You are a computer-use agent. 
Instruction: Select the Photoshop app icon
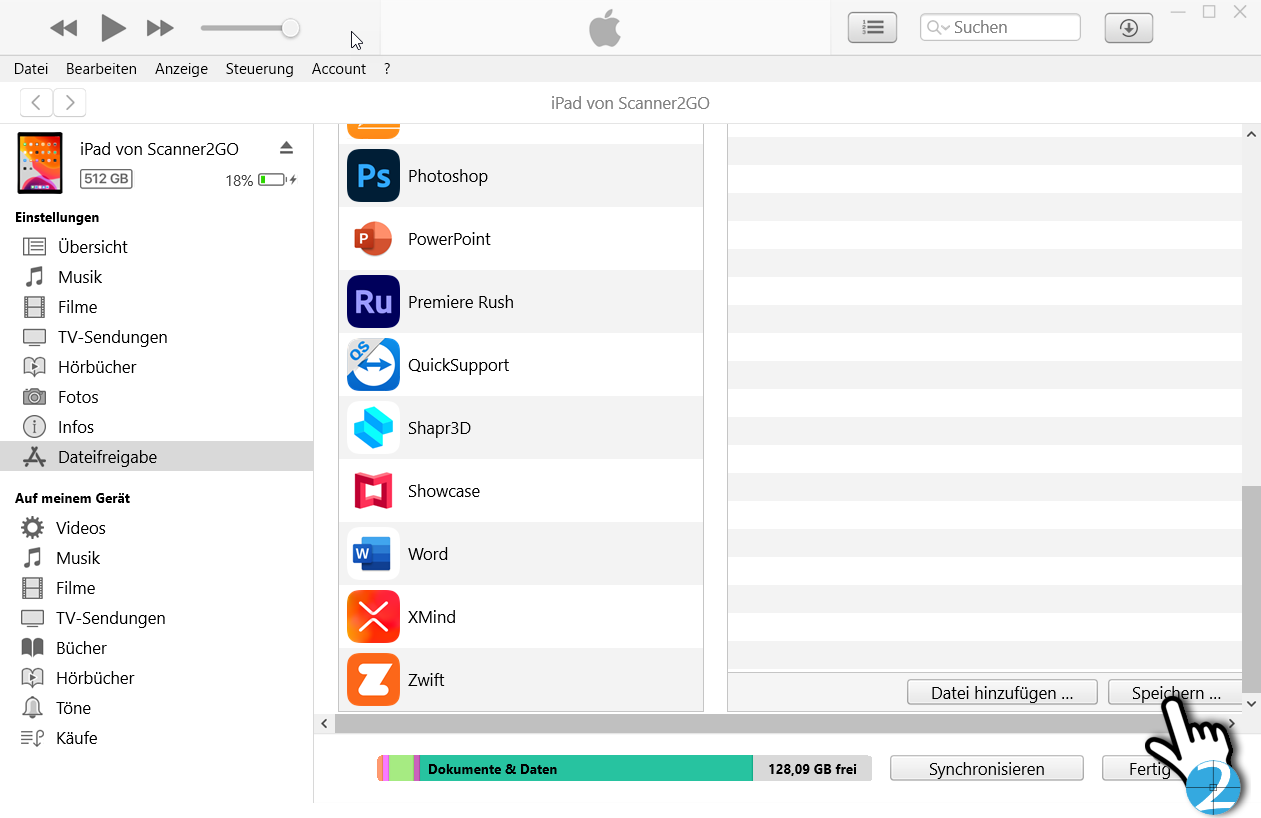click(x=373, y=176)
